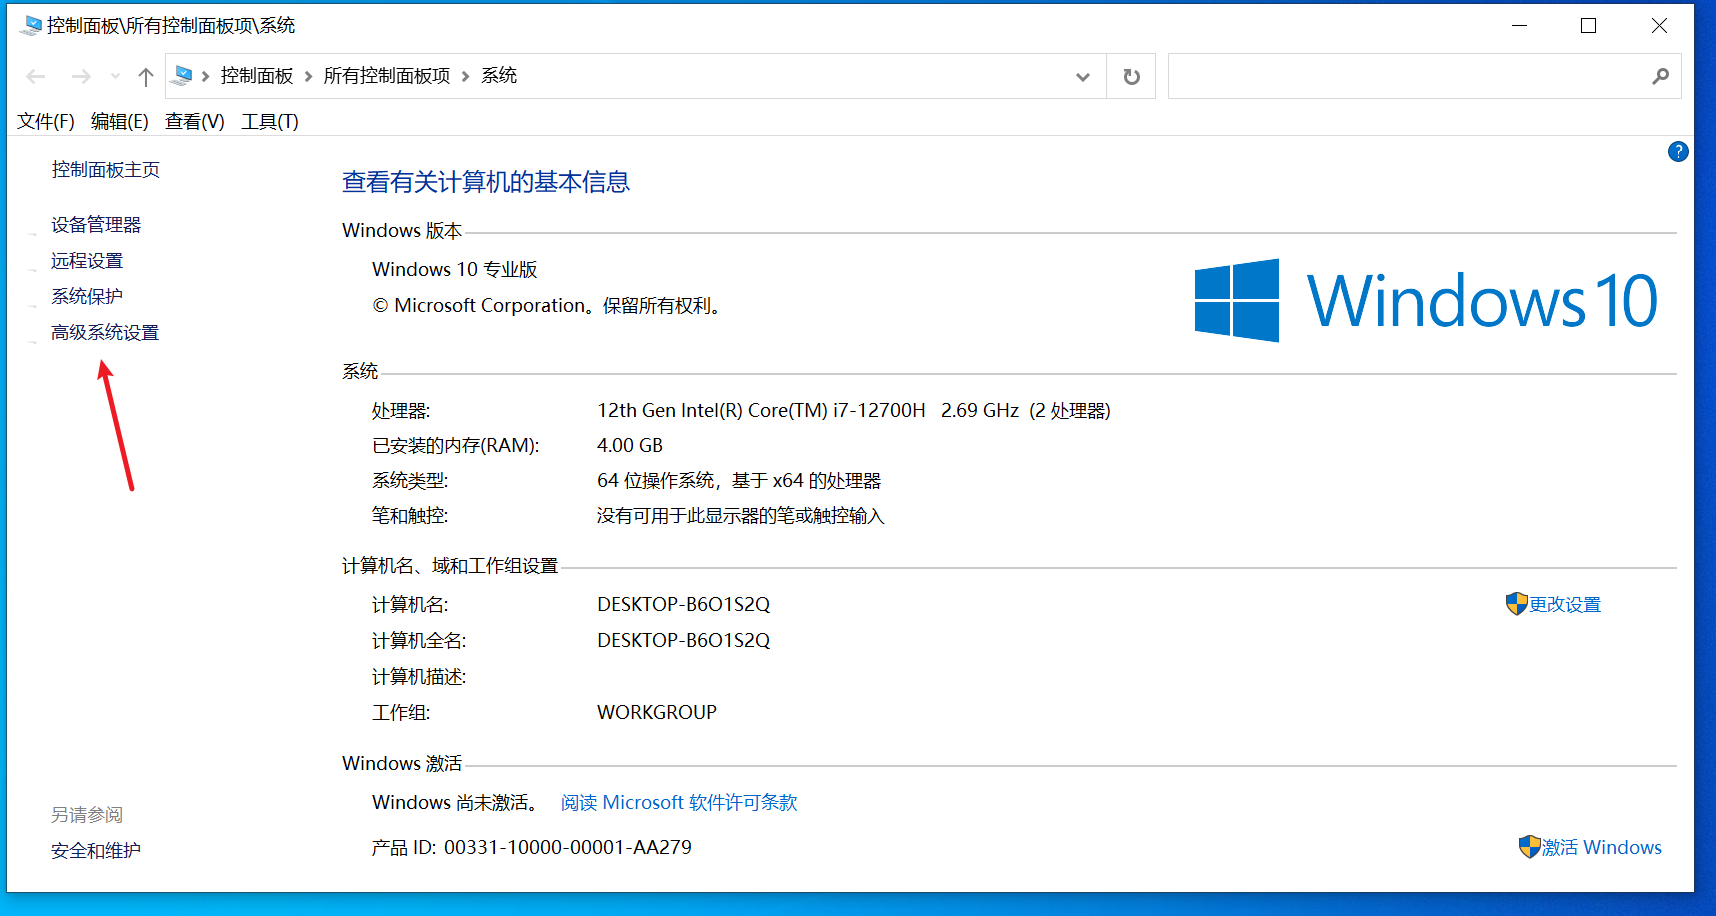1716x916 pixels.
Task: Expand the address bar history dropdown
Action: click(1082, 77)
